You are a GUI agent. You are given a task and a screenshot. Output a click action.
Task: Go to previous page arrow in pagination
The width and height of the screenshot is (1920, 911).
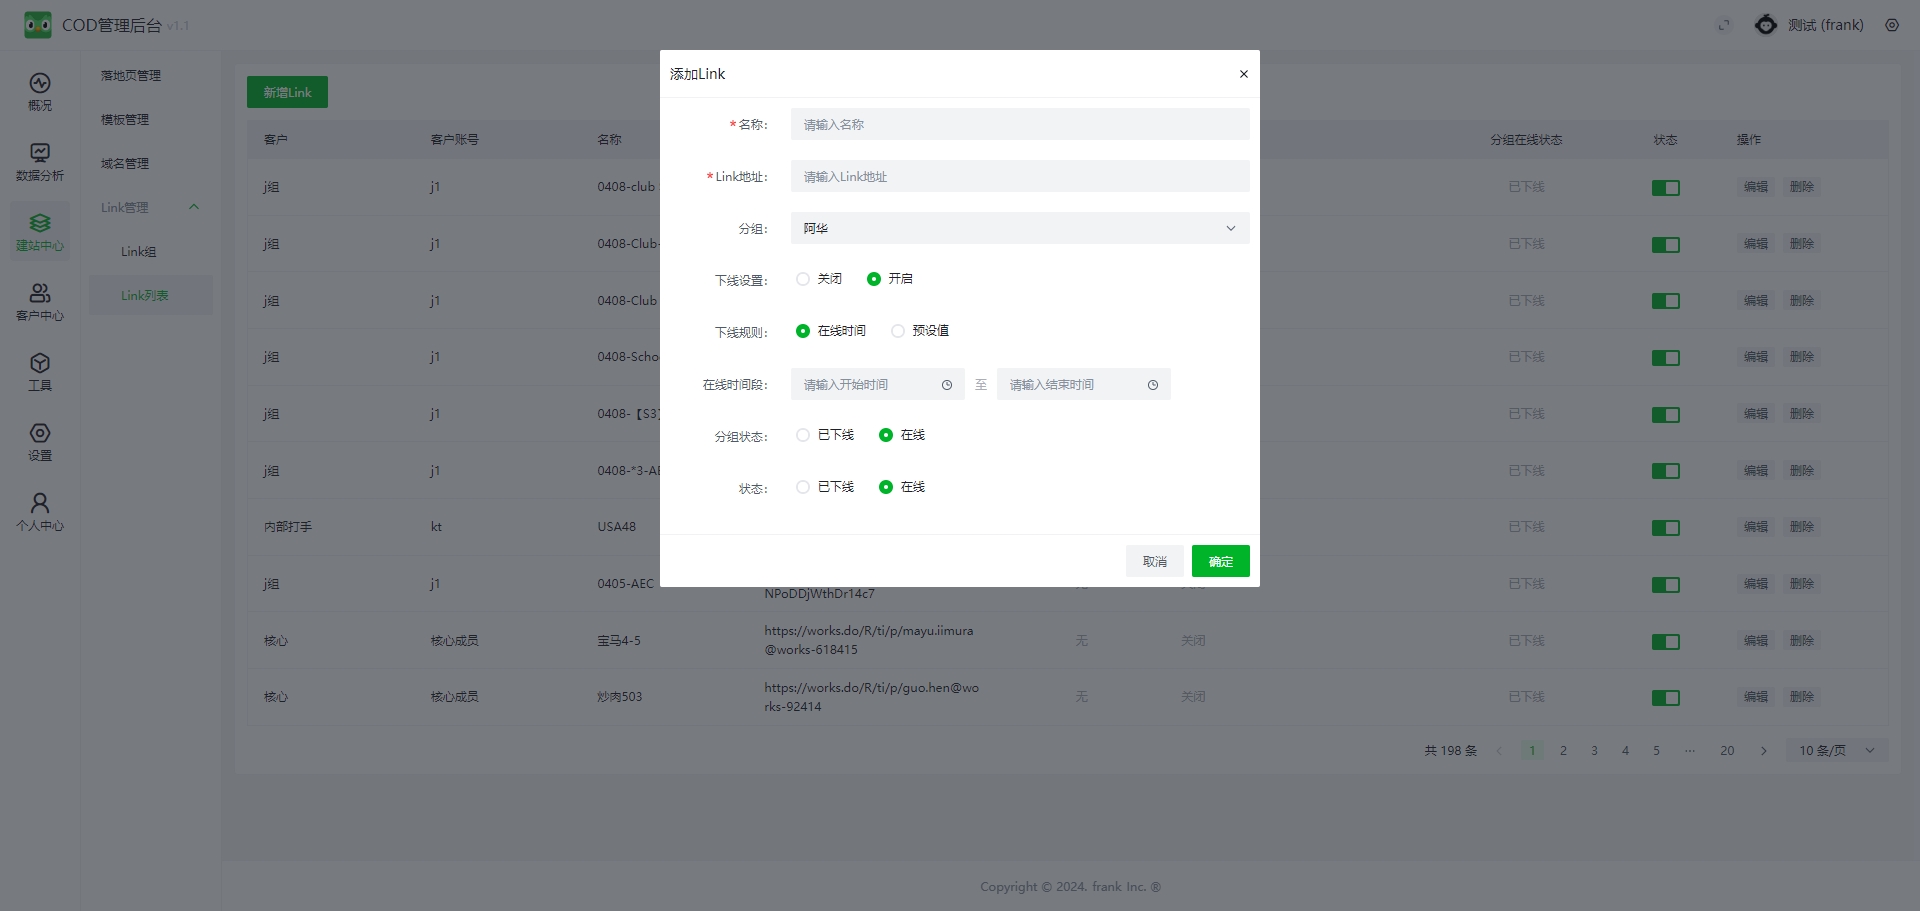coord(1499,751)
